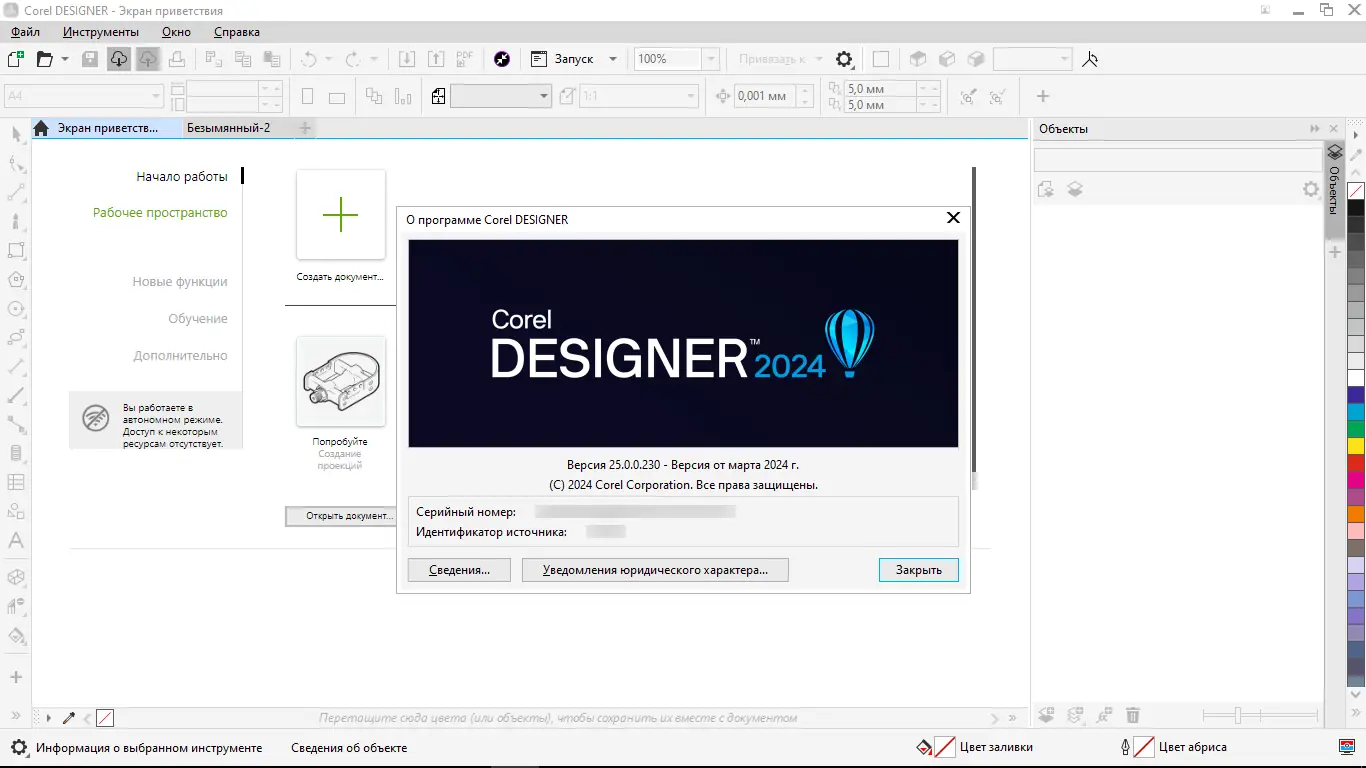This screenshot has height=768, width=1366.
Task: Click the Welcome screen home icon
Action: [41, 128]
